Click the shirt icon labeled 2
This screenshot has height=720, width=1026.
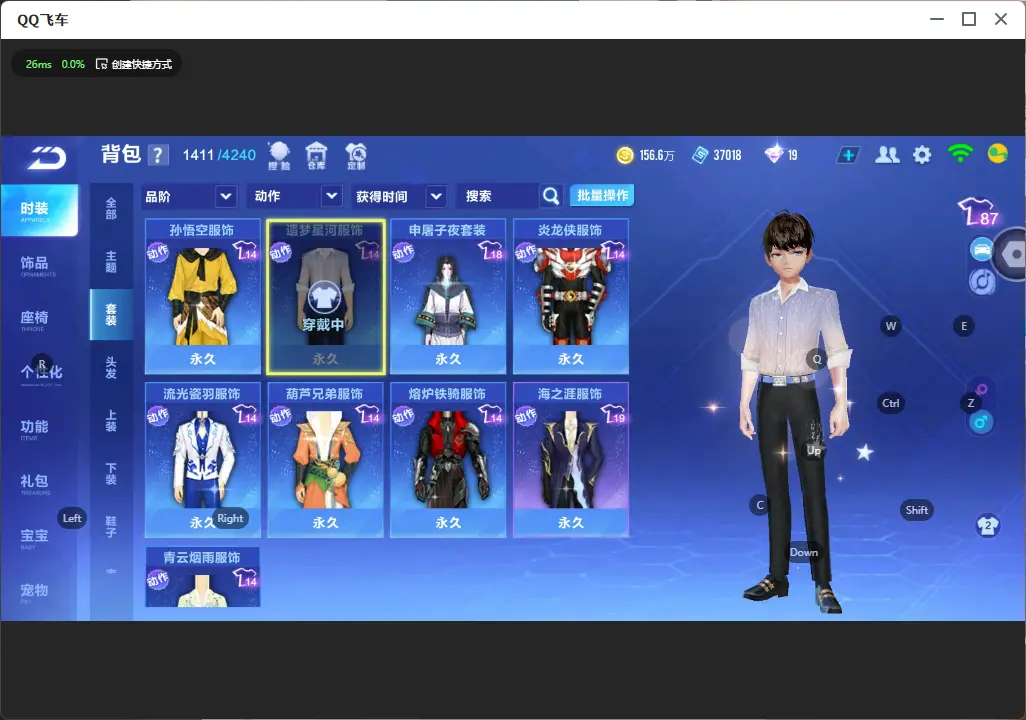(x=988, y=526)
